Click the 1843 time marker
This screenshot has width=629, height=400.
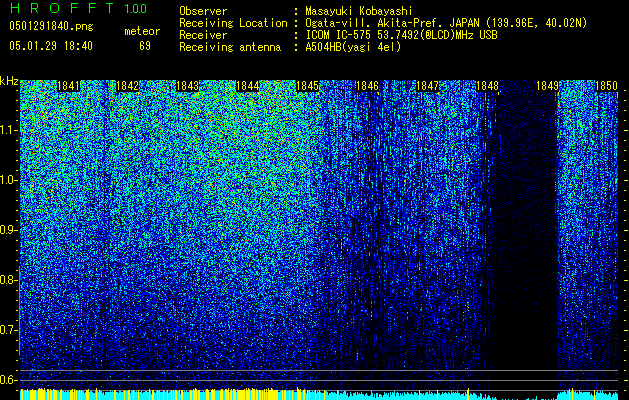point(187,86)
